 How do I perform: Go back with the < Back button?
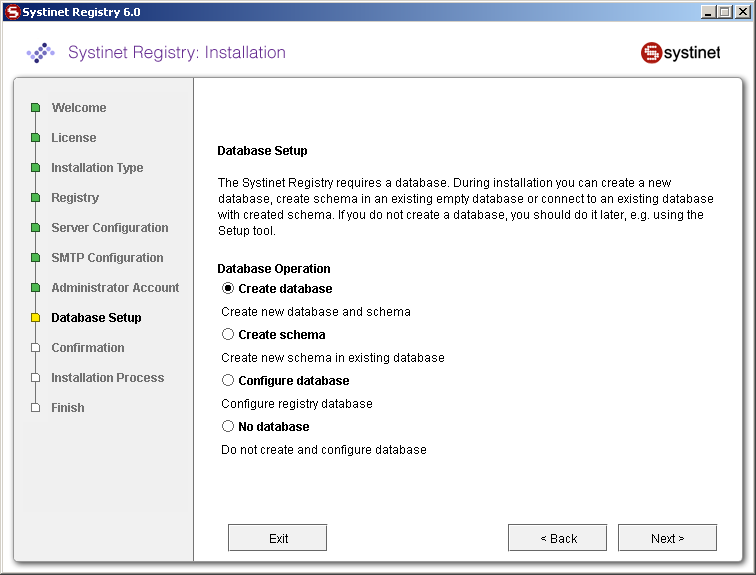coord(557,538)
